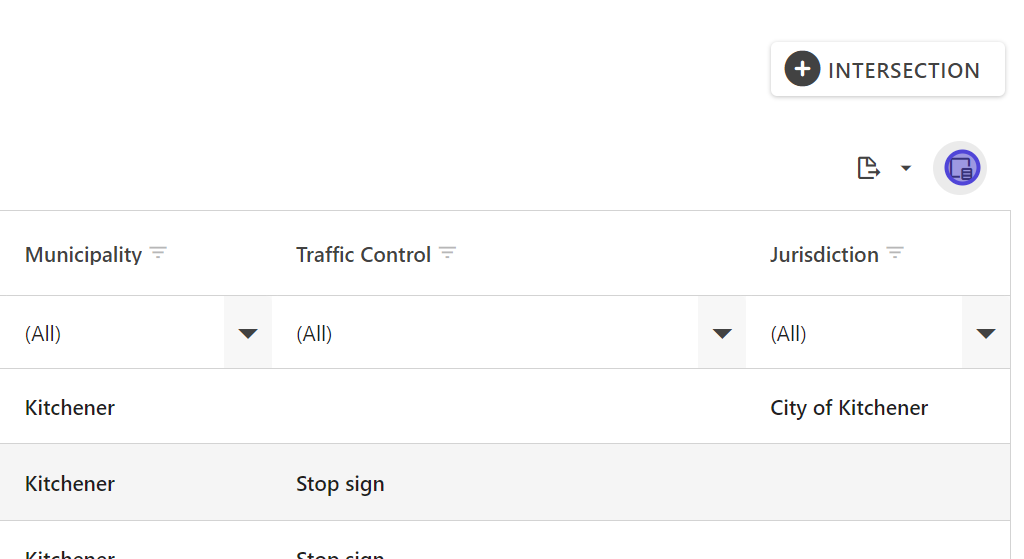
Task: Select the fully visible Stop sign cell
Action: [340, 484]
